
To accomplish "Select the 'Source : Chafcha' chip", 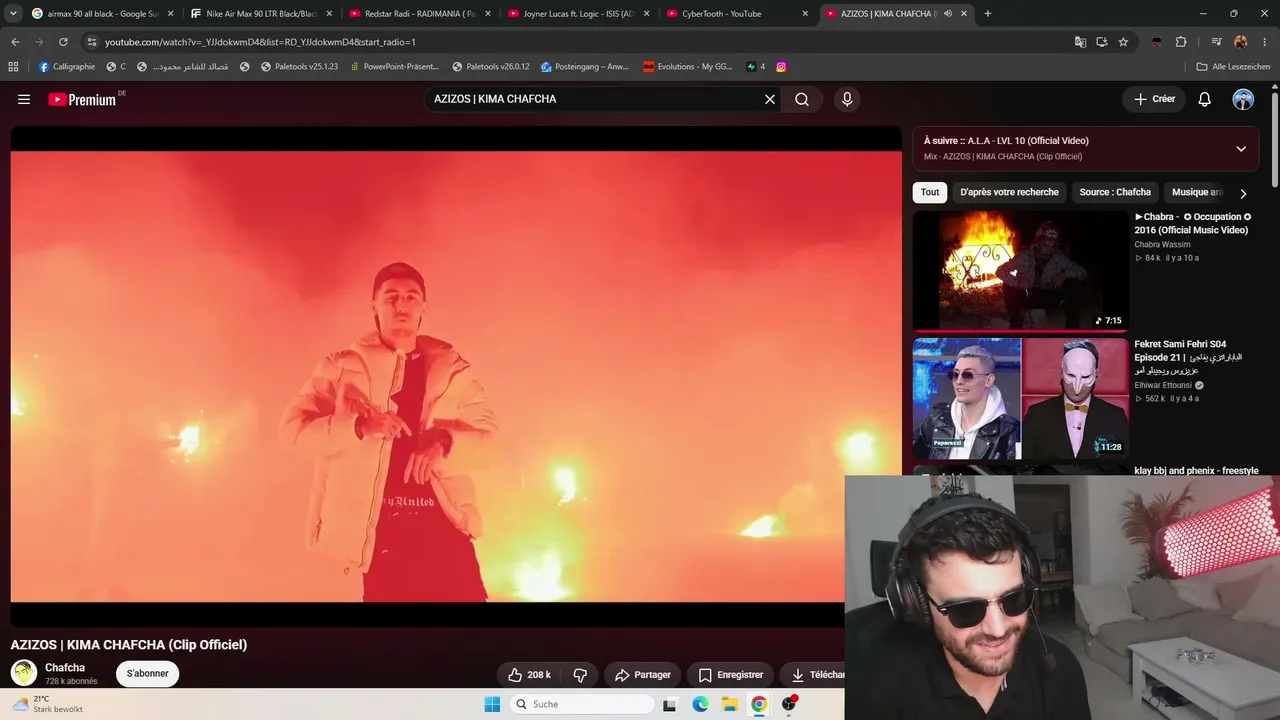I will click(x=1115, y=192).
